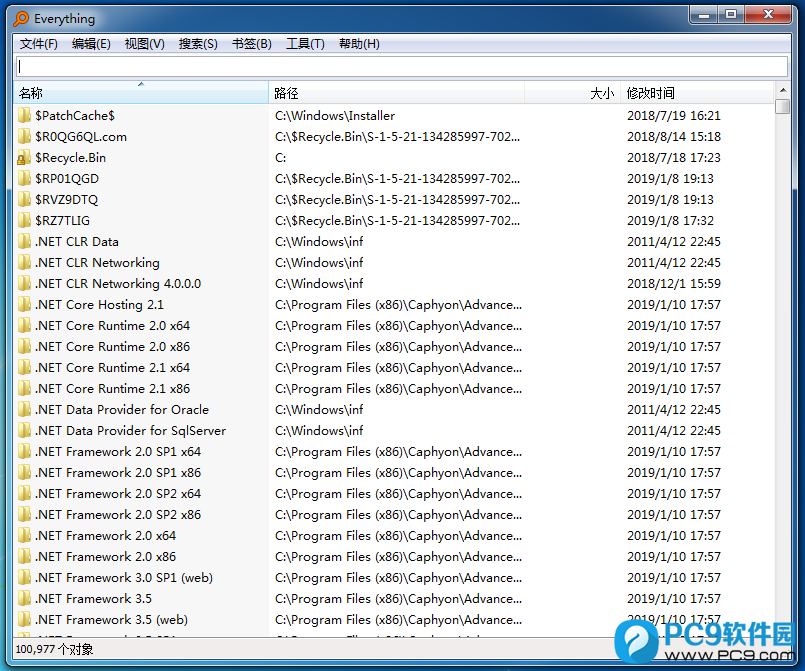Click path cell of $RP01QGD row
The image size is (805, 671).
tap(397, 179)
